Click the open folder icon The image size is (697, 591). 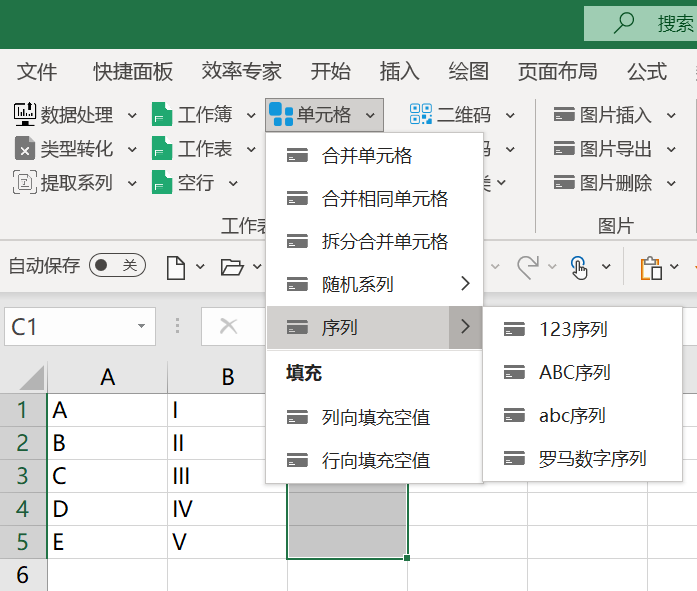pyautogui.click(x=232, y=268)
